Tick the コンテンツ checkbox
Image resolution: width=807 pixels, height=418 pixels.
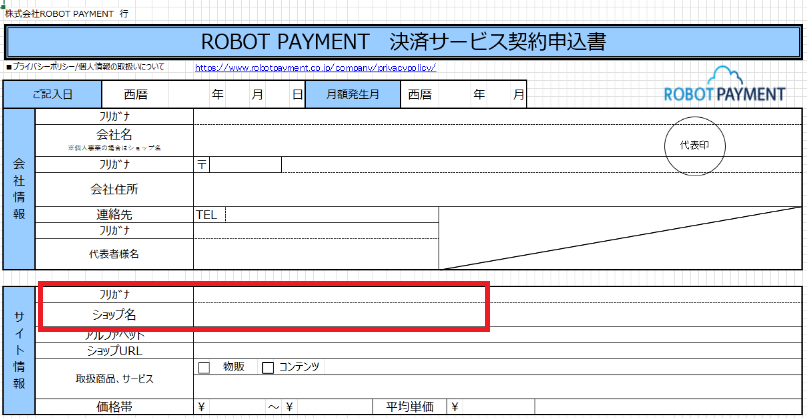click(x=268, y=368)
